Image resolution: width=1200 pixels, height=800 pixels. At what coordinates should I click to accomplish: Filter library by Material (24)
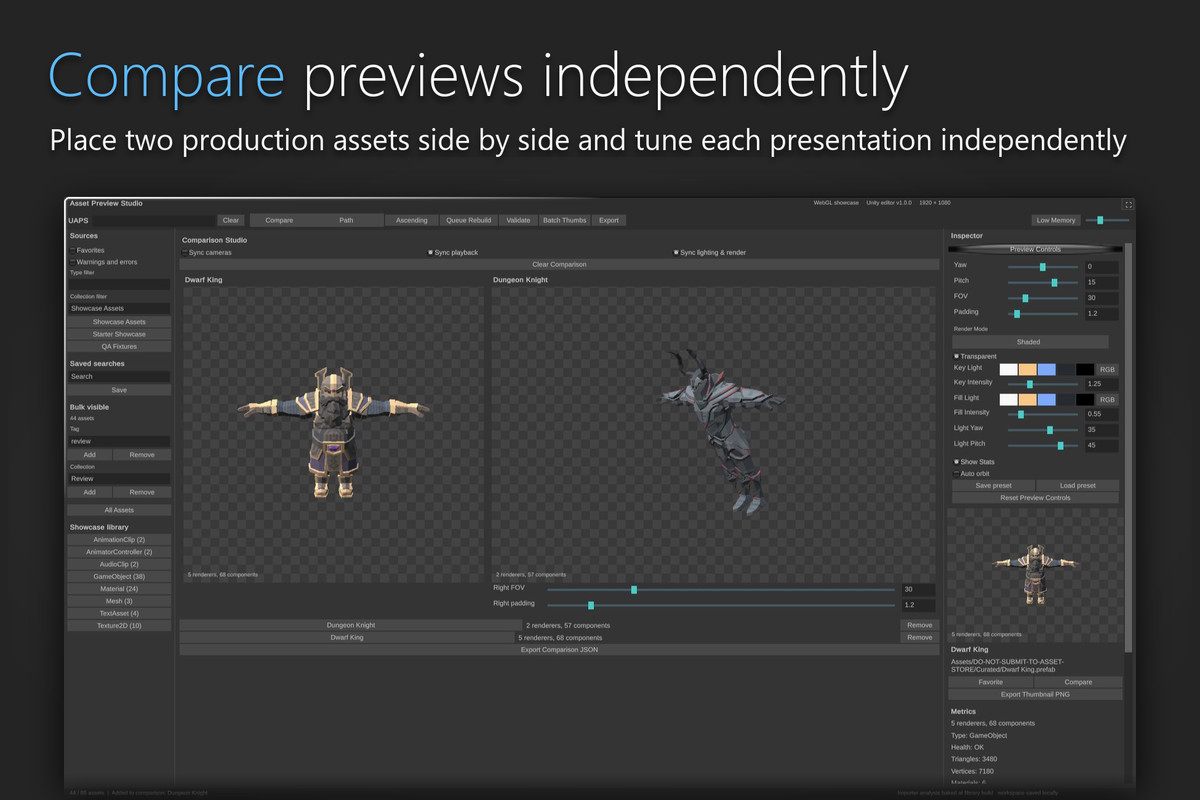coord(119,589)
